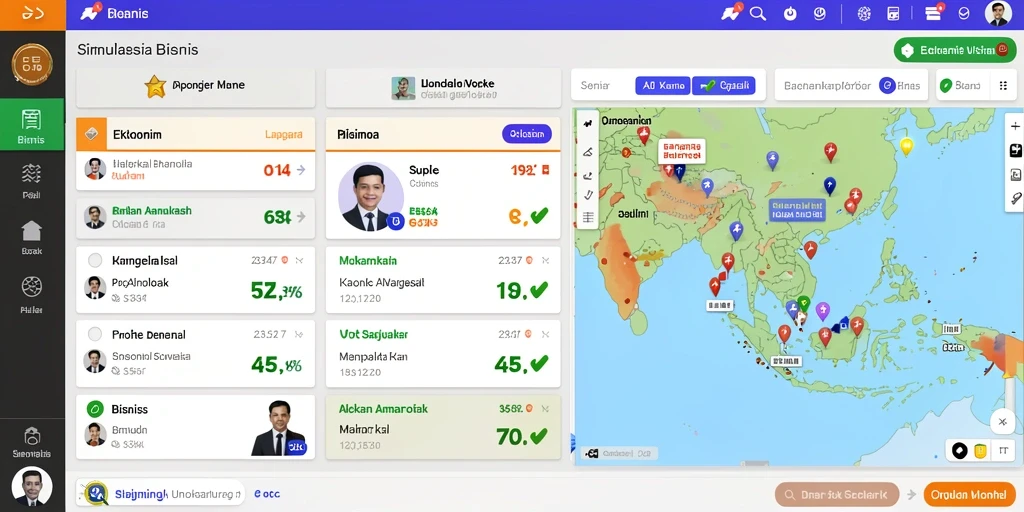Viewport: 1024px width, 512px height.
Task: Toggle the Kamgelralsal radio circle
Action: (95, 261)
